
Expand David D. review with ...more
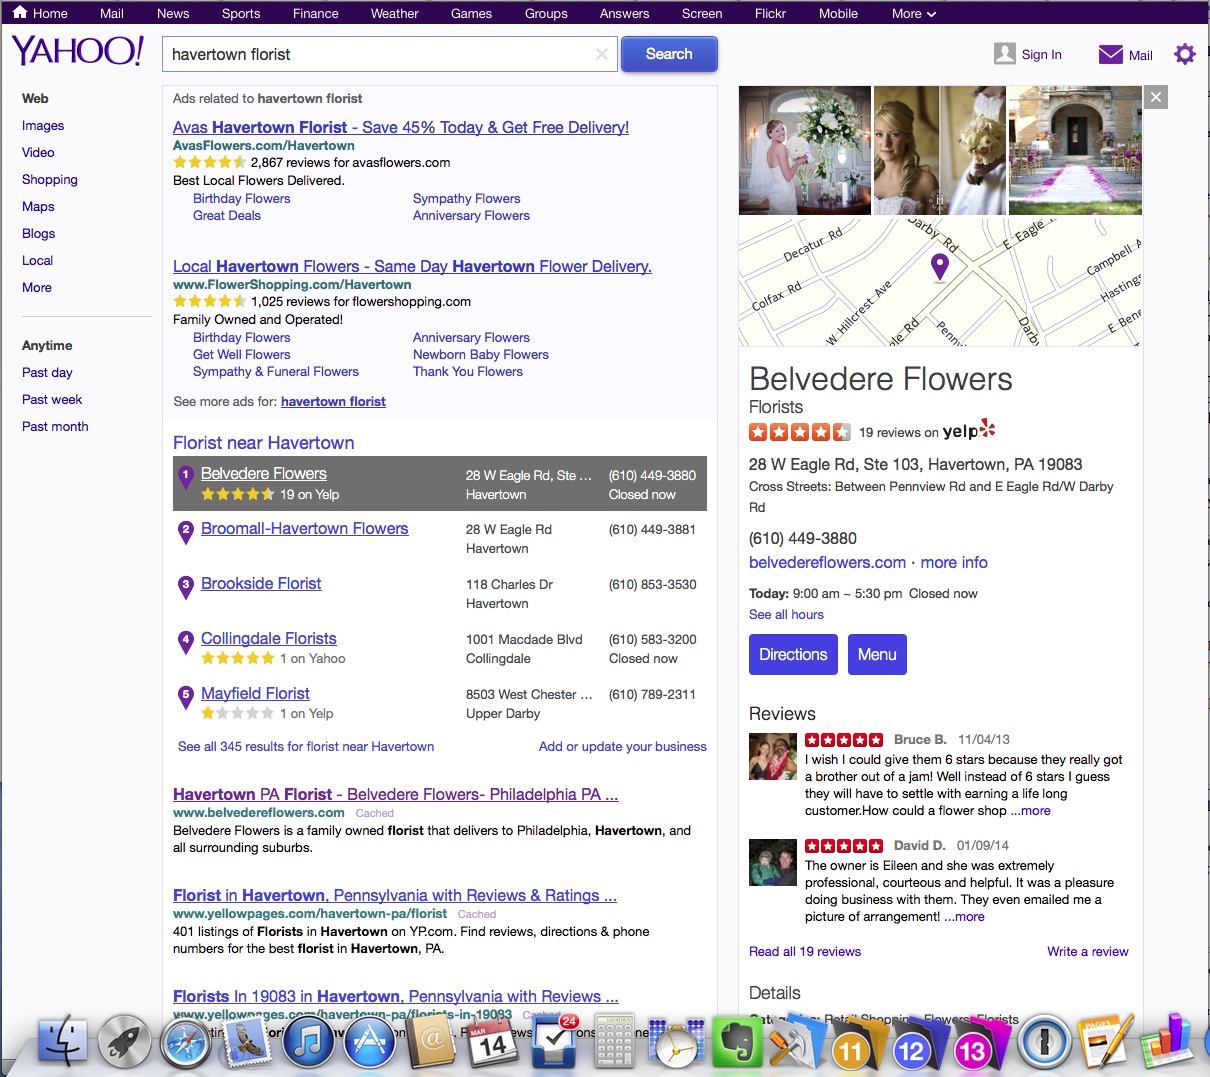(x=964, y=916)
